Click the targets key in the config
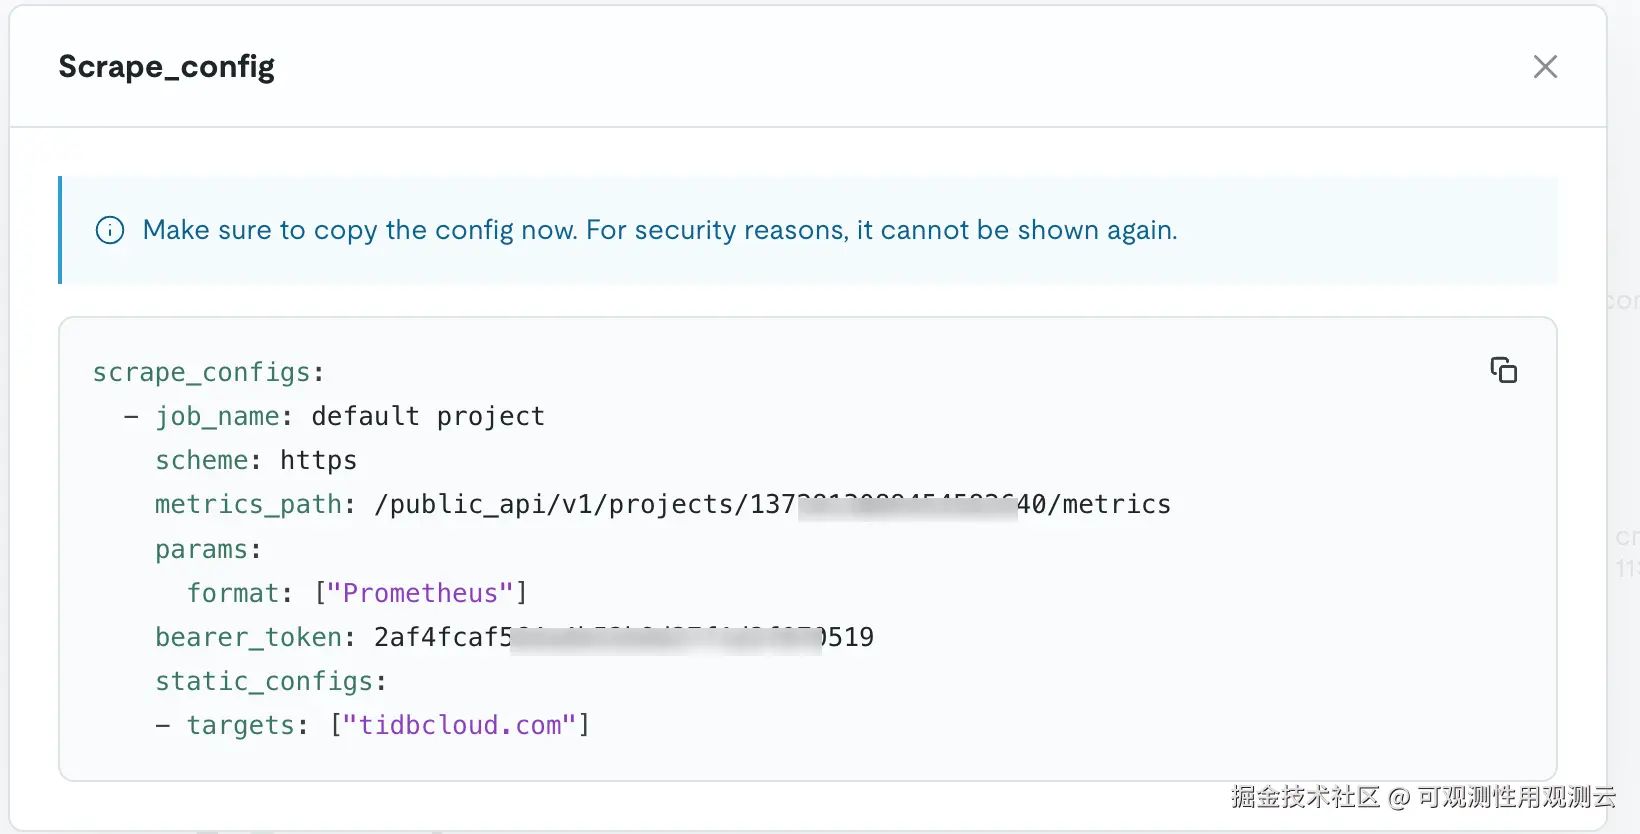This screenshot has height=834, width=1640. click(240, 725)
